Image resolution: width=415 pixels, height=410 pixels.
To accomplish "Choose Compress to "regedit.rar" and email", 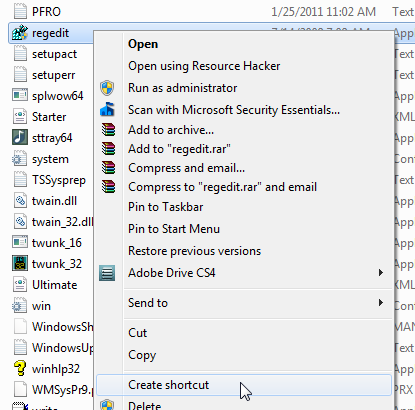I will coord(222,187).
